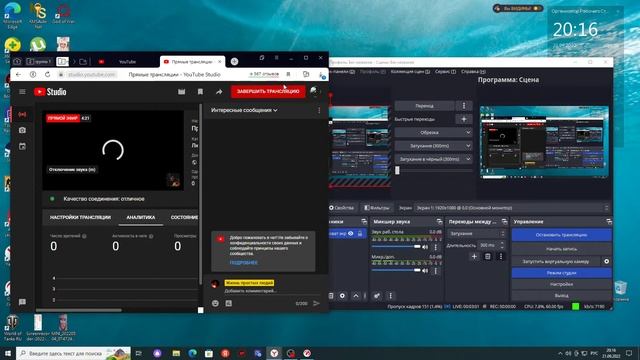Screen dimensions: 640x360
Task: Adjust the desktop audio volume slider
Action: tap(396, 247)
